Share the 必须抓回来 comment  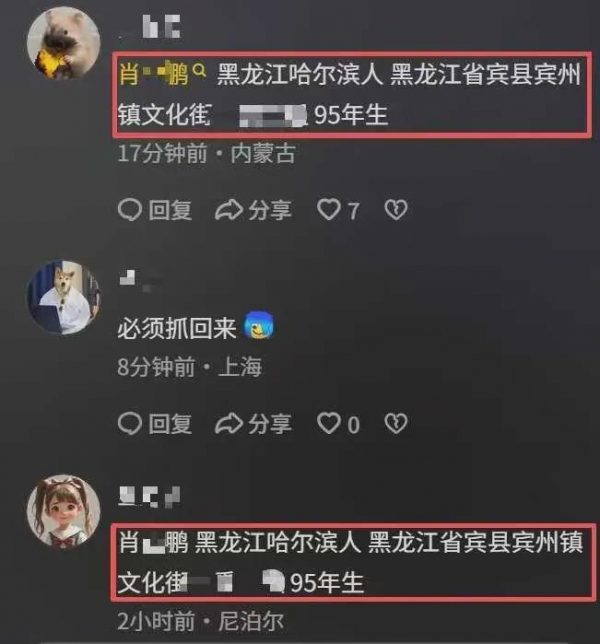(253, 423)
